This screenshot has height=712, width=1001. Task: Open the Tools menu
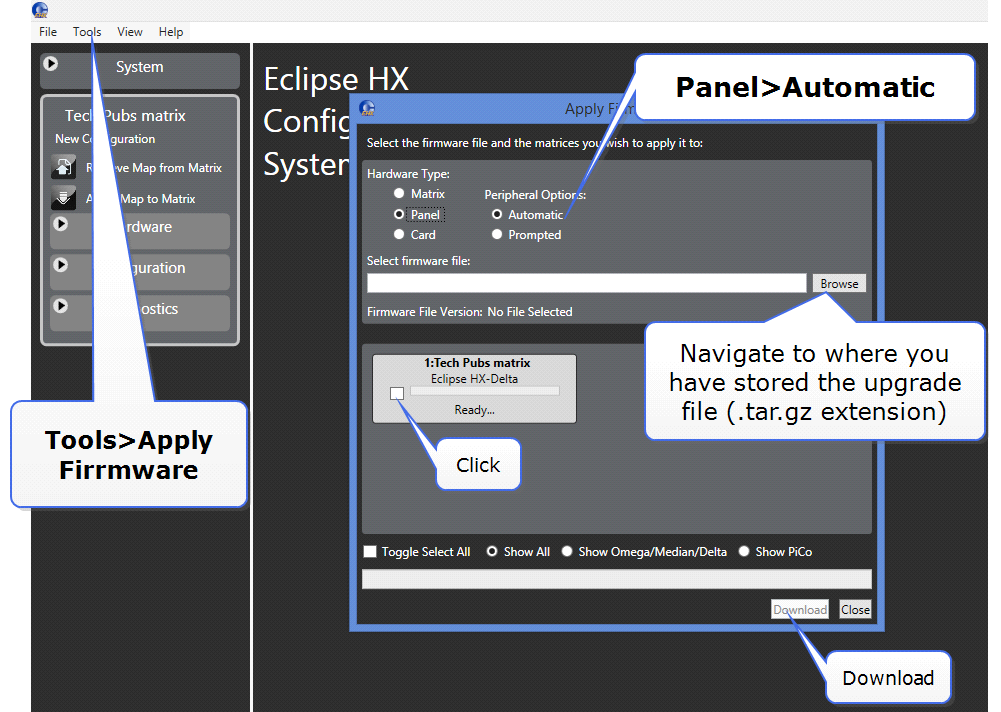(87, 32)
